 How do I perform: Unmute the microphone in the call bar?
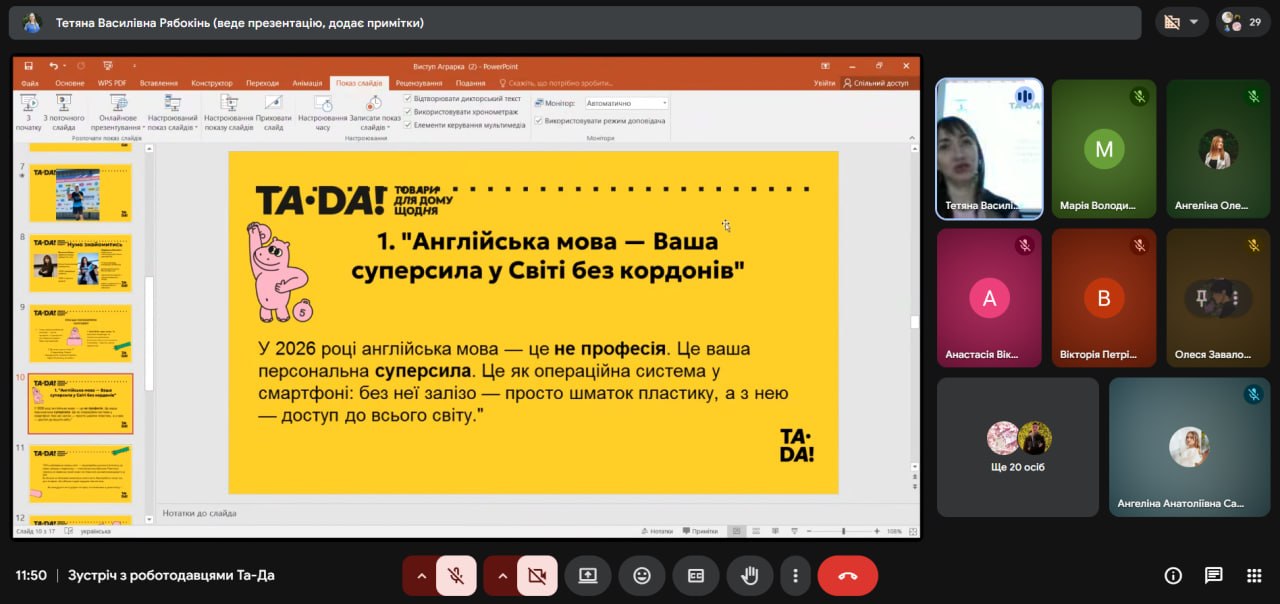pos(456,576)
